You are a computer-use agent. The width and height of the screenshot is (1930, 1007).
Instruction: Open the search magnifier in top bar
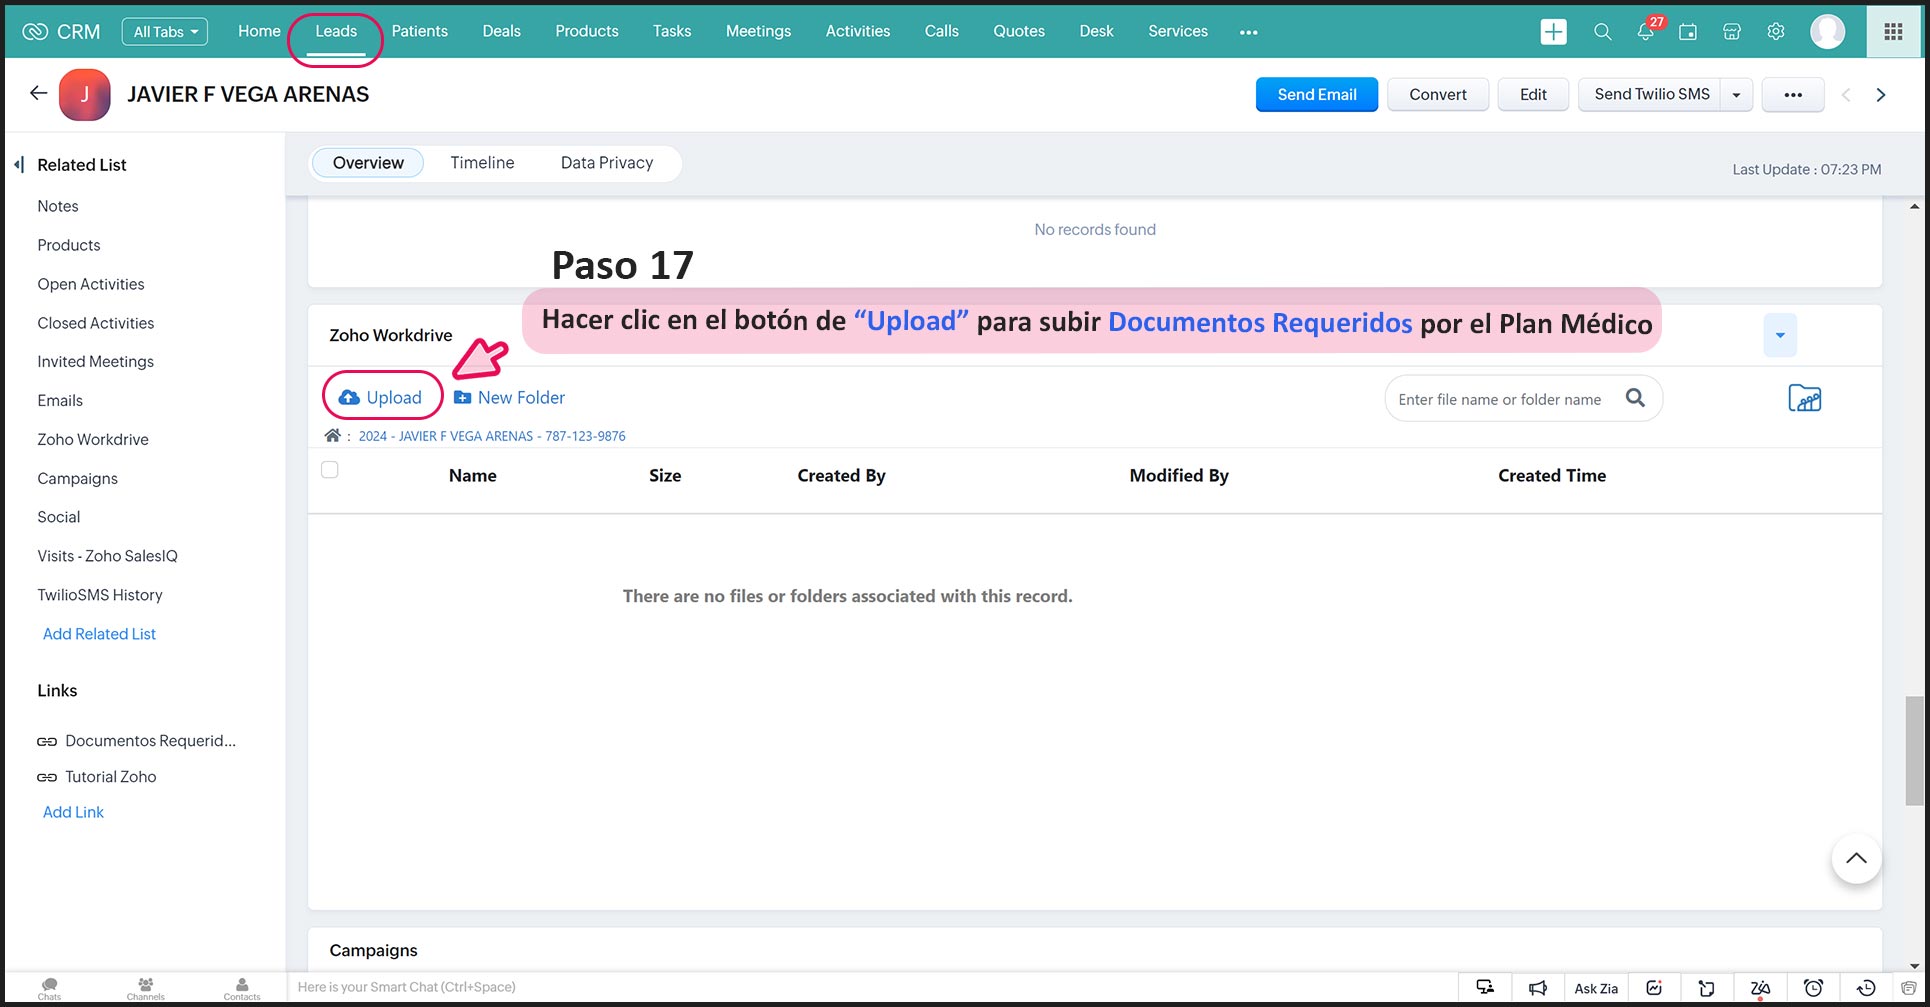1602,32
